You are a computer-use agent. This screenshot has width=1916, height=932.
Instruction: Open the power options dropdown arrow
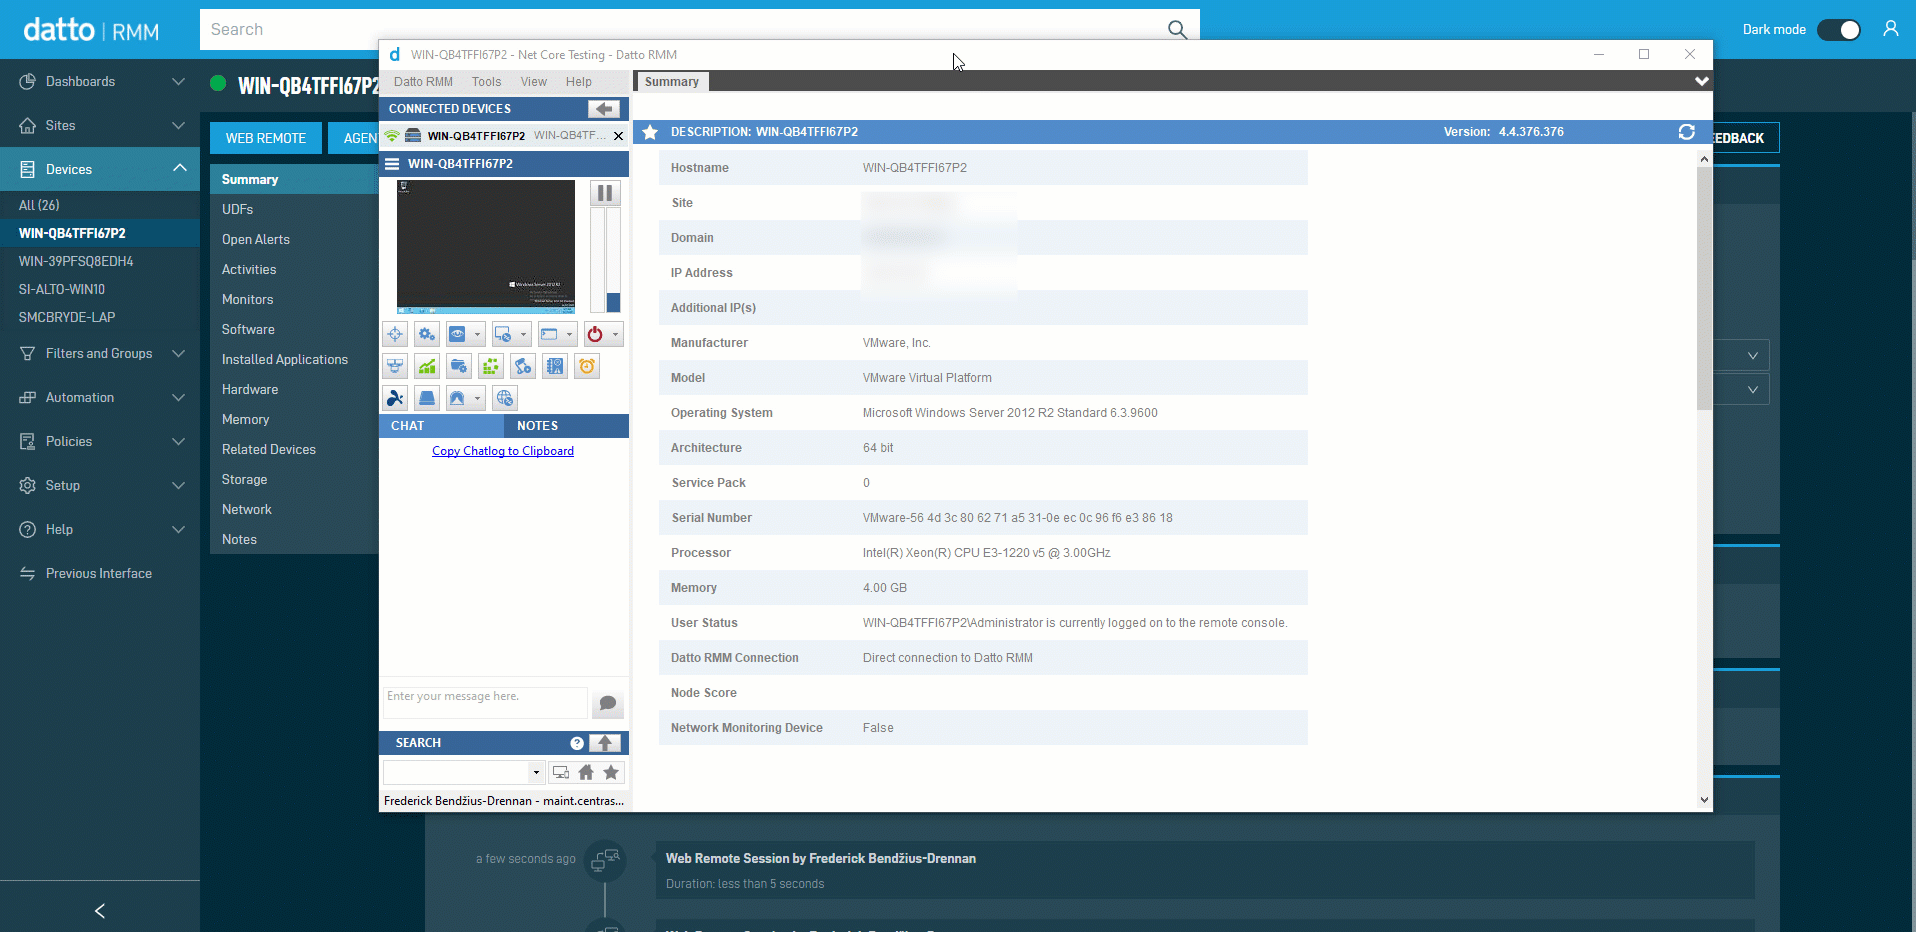616,335
